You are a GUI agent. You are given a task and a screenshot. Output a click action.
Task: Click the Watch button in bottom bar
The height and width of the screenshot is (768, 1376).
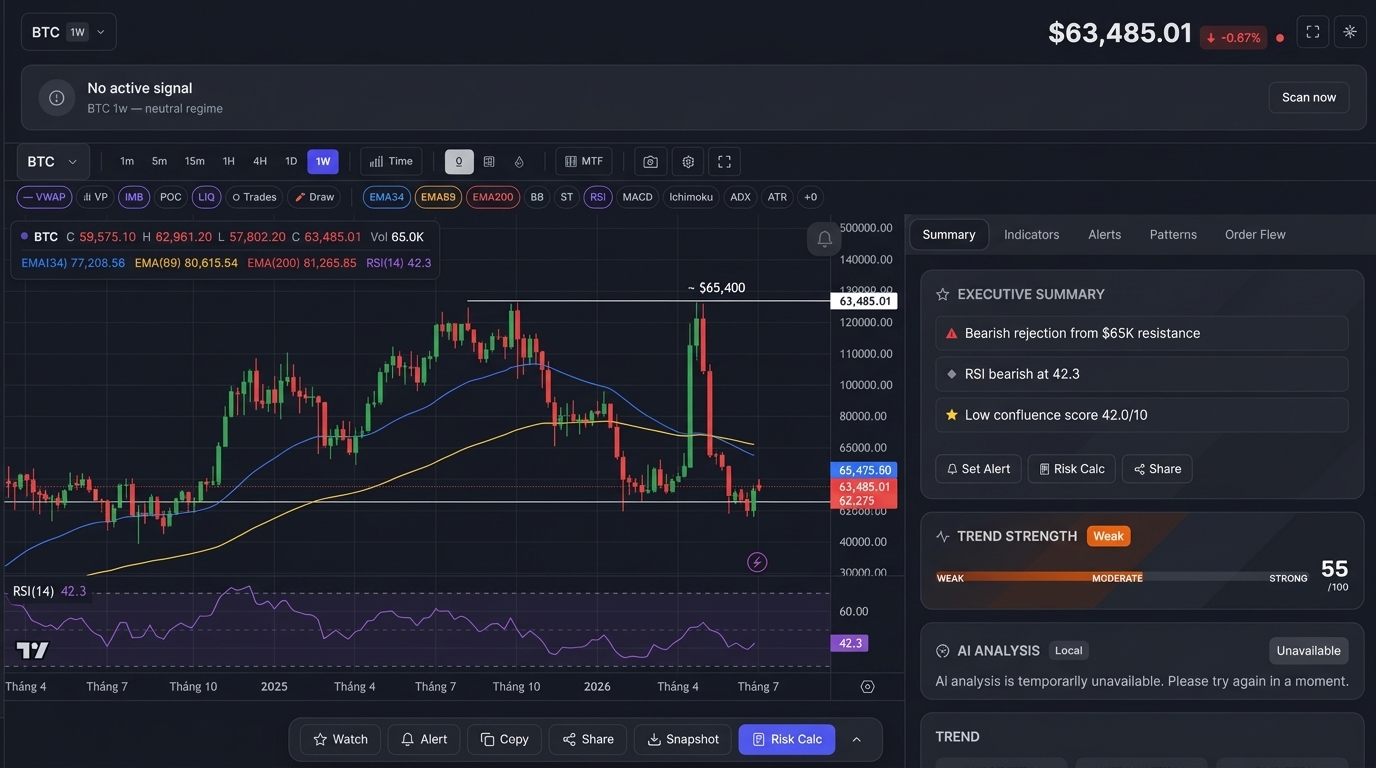(340, 739)
